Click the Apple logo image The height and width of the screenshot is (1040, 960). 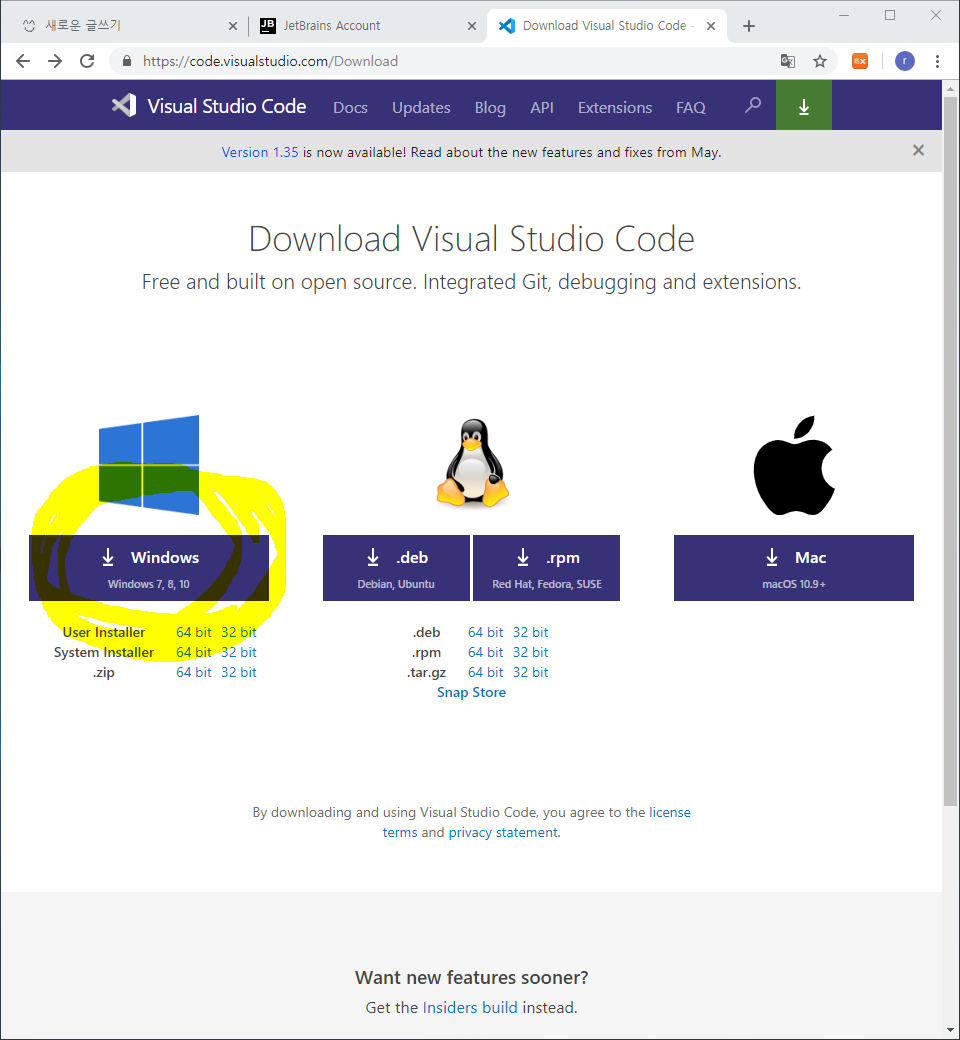click(x=794, y=466)
